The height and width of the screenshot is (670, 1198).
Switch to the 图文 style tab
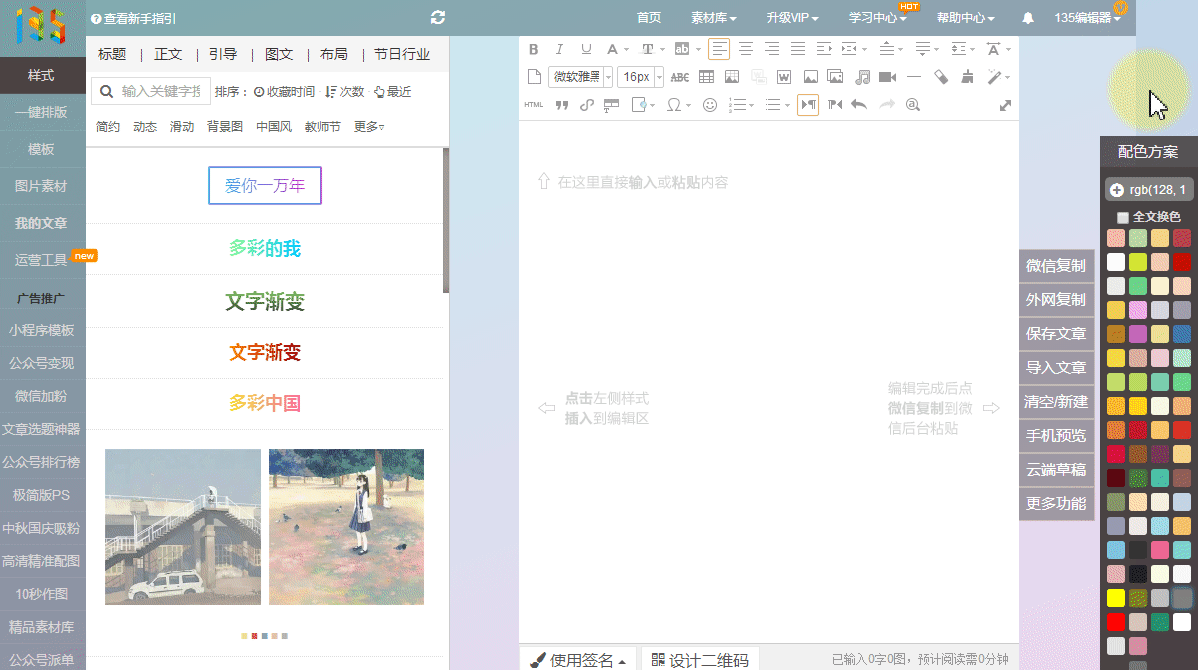coord(279,55)
